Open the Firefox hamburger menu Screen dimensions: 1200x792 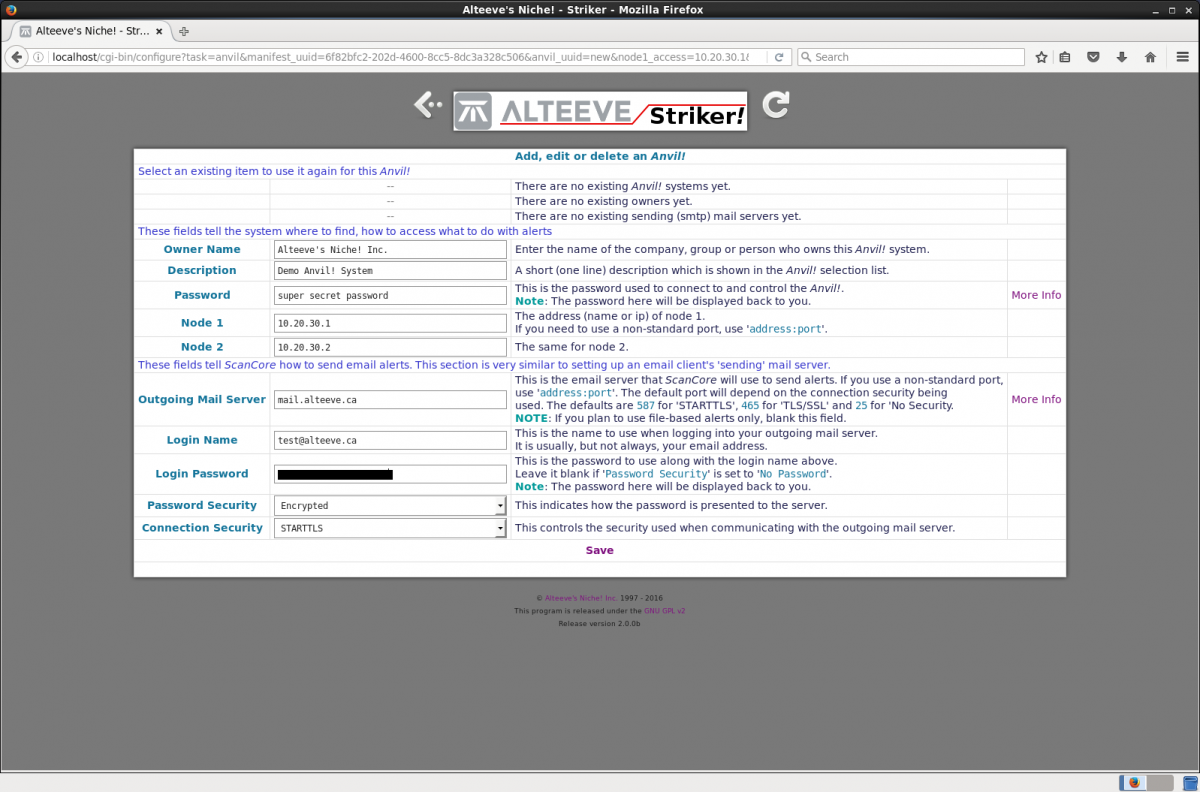(1181, 57)
